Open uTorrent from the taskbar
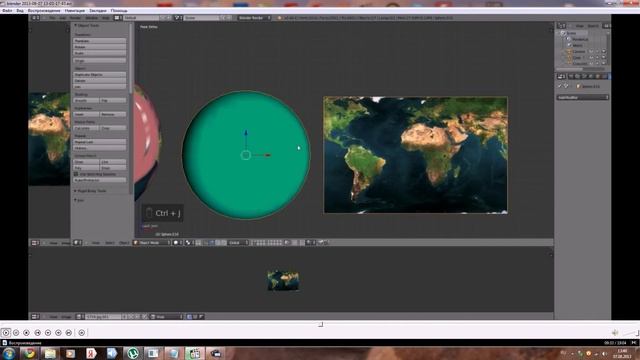This screenshot has height=360, width=640. 132,353
